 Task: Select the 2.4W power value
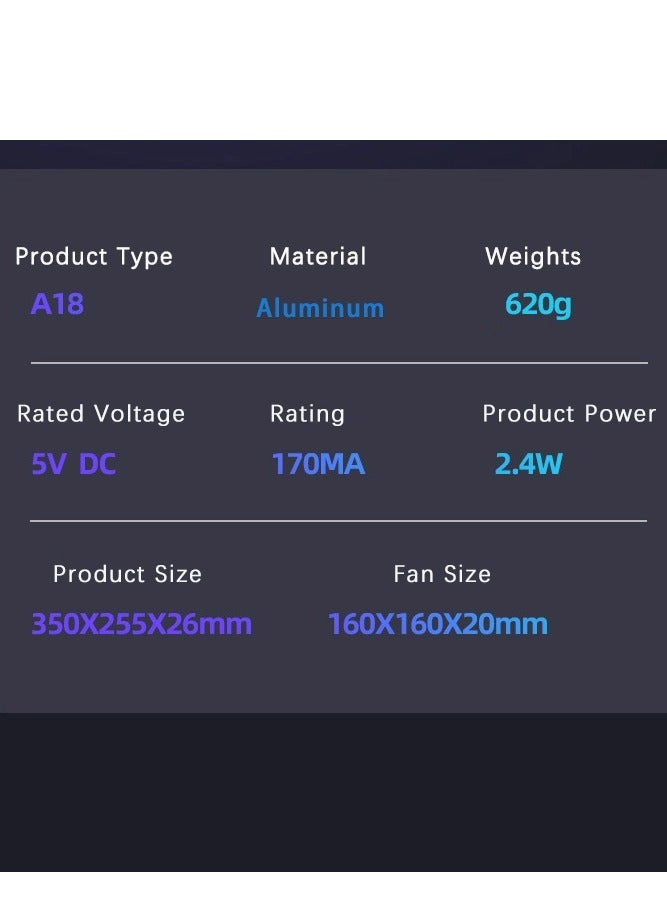pyautogui.click(x=529, y=464)
